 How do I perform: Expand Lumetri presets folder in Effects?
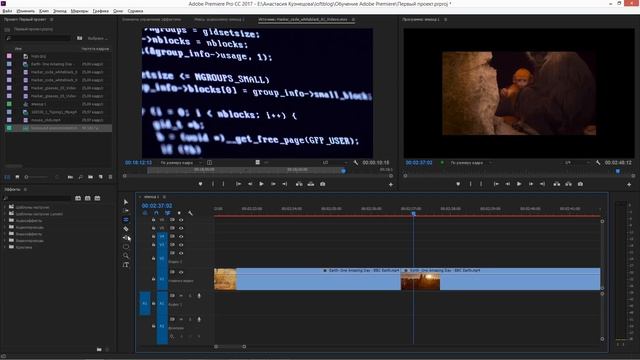5,214
